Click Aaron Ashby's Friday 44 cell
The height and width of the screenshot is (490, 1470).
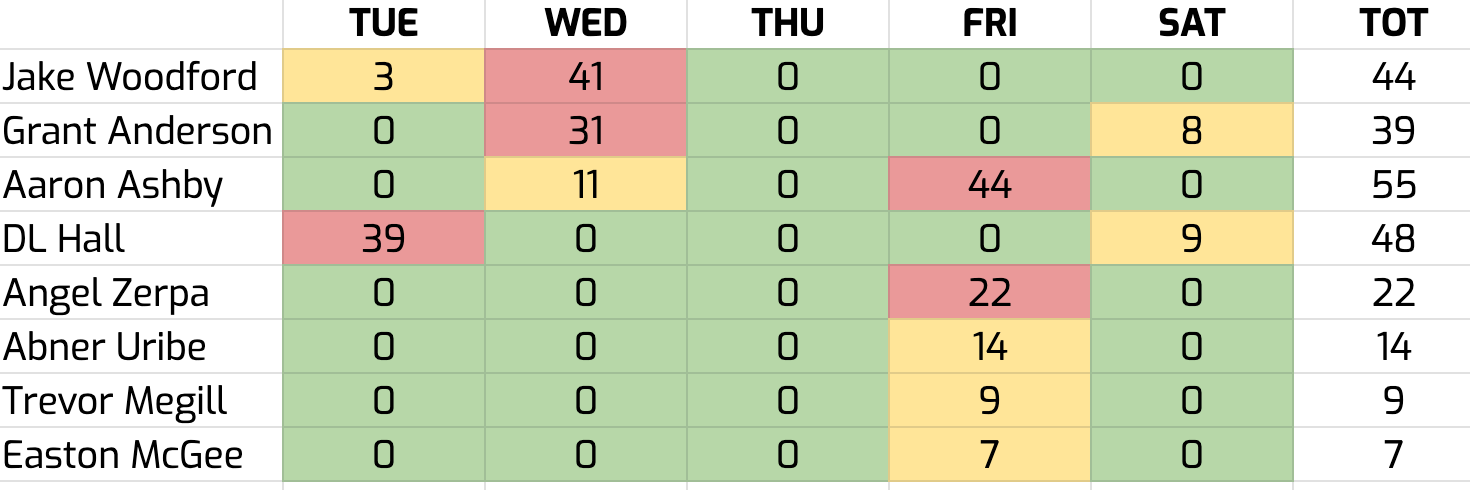[989, 184]
